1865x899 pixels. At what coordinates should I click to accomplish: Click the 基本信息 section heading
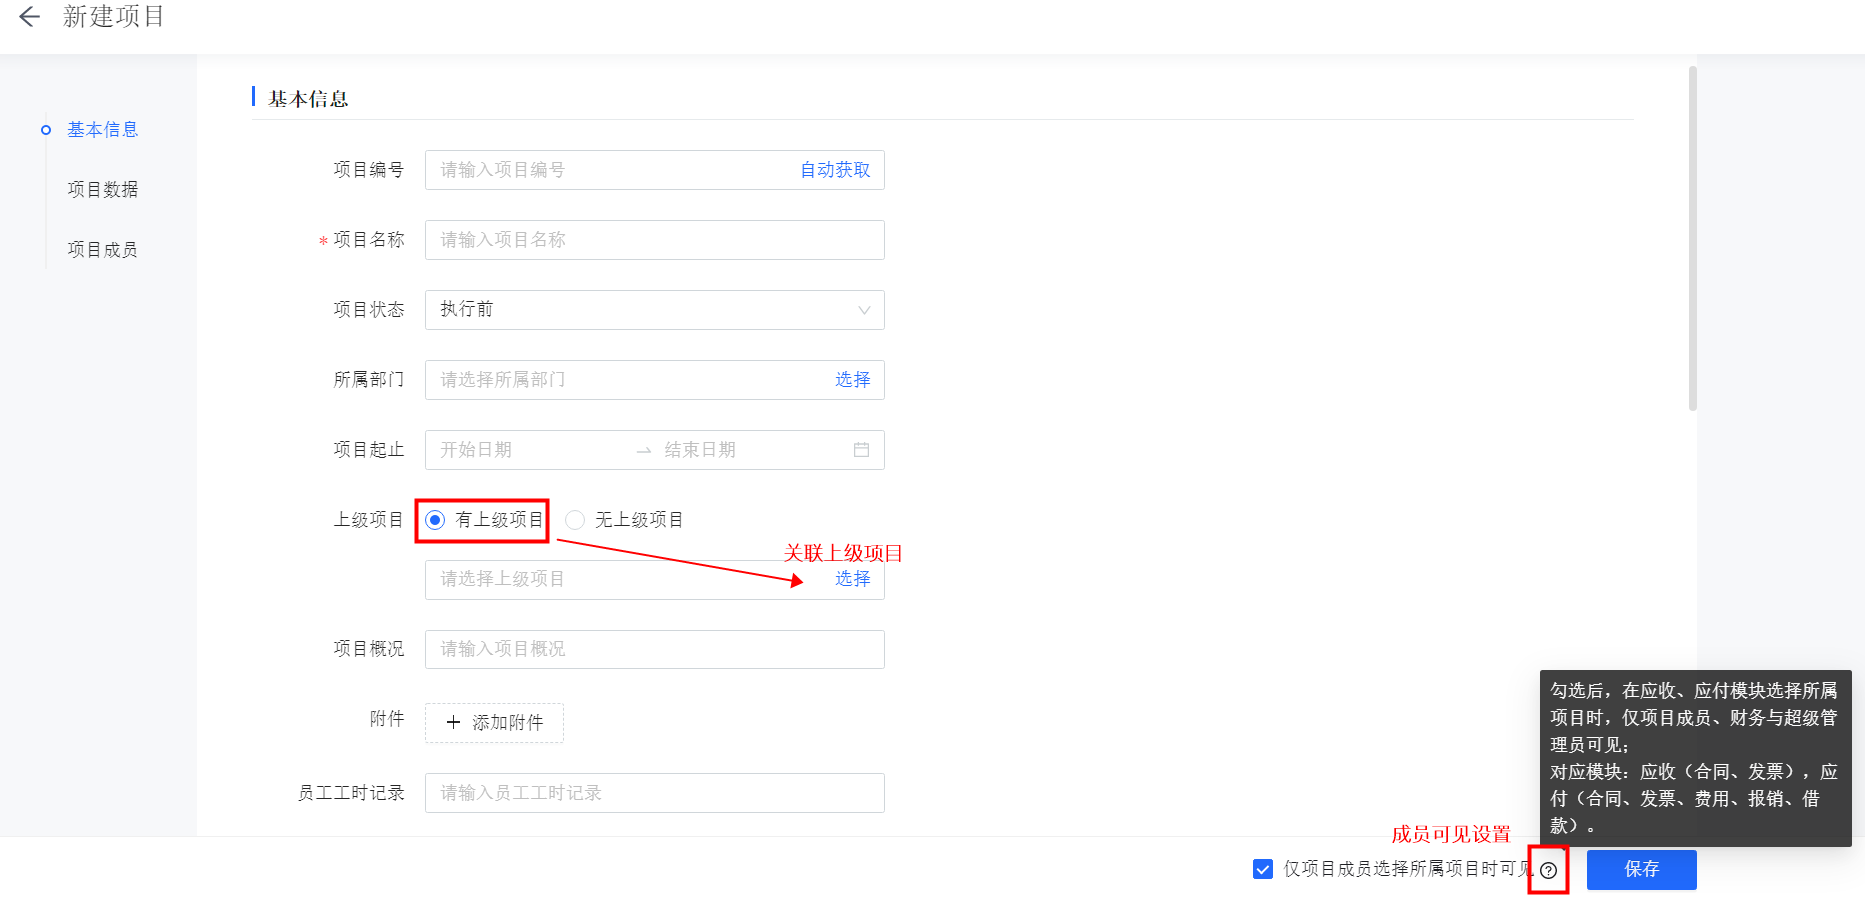[x=308, y=99]
